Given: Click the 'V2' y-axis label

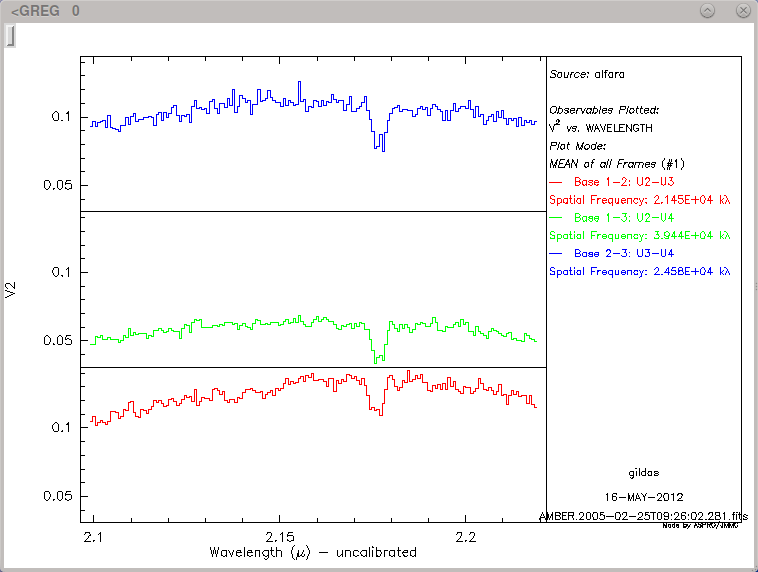Looking at the screenshot, I should pyautogui.click(x=11, y=290).
